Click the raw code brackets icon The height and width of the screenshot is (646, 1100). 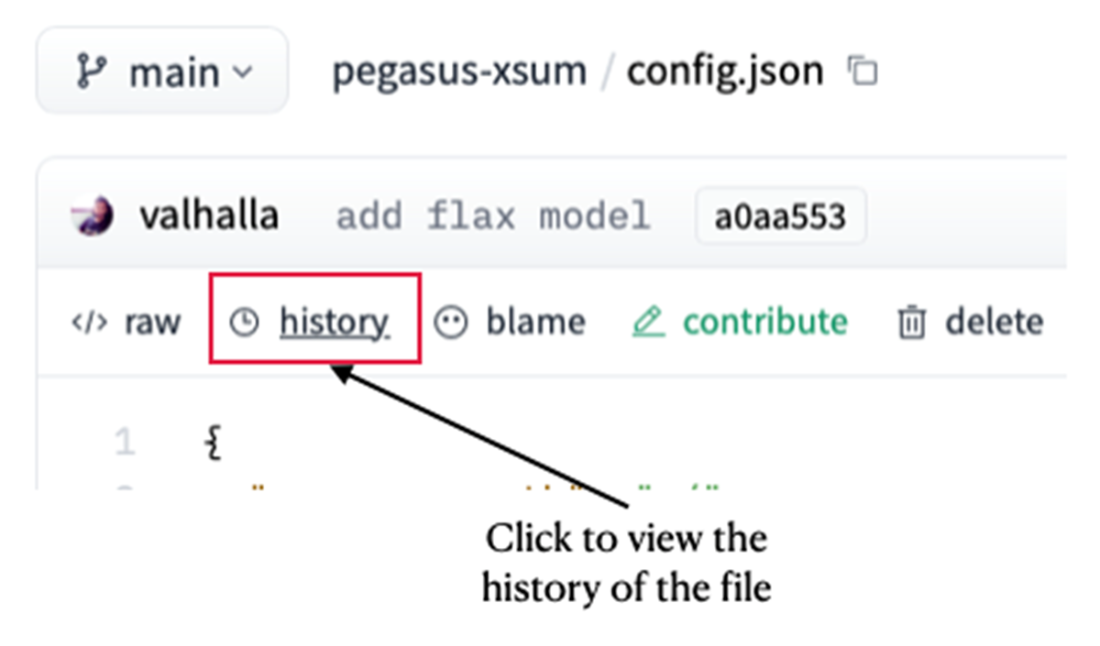(88, 322)
